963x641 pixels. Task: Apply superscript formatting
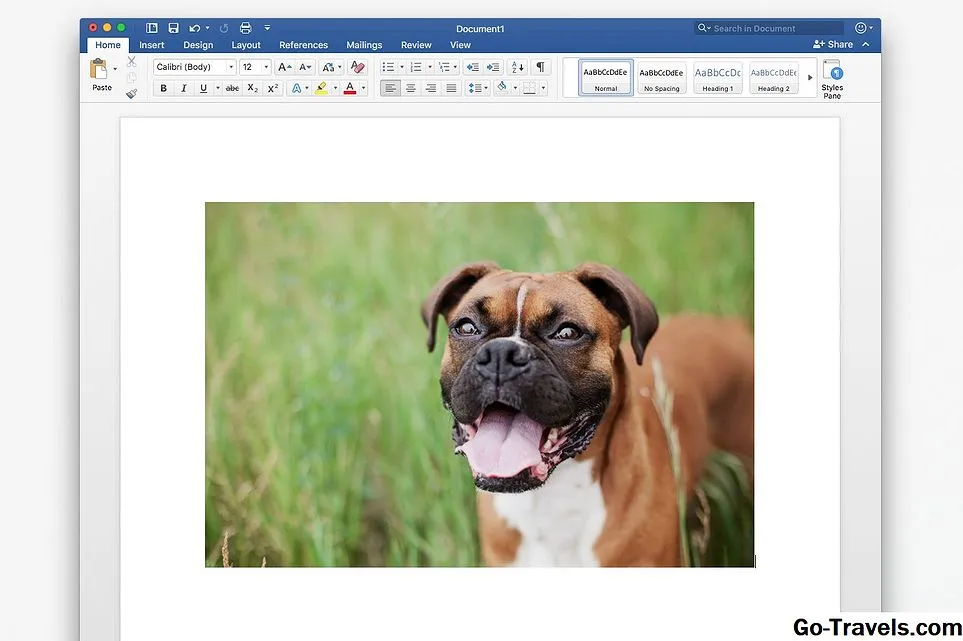click(273, 88)
